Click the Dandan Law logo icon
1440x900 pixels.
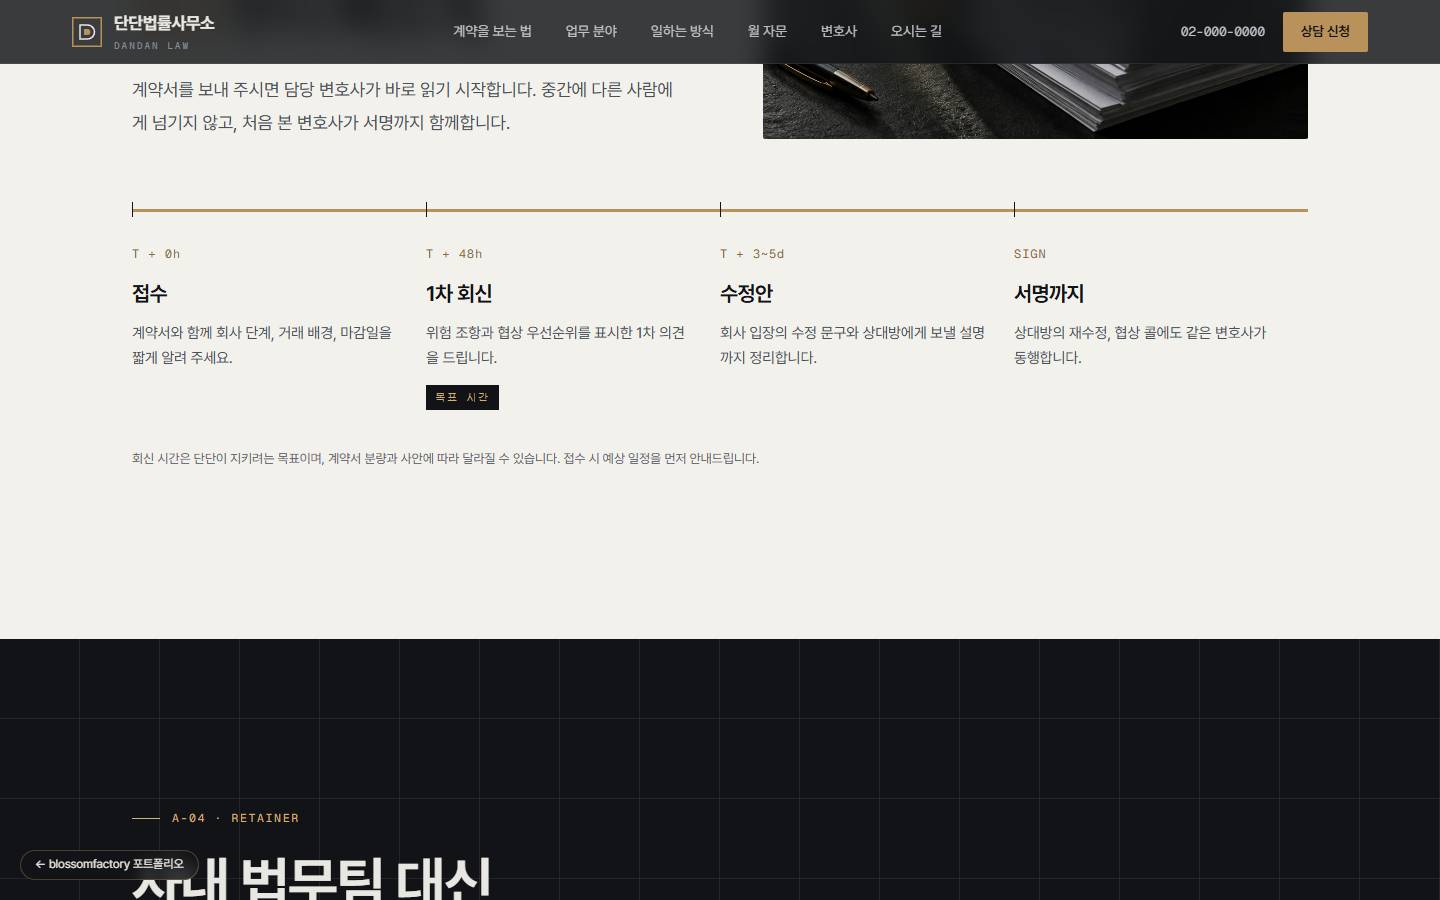[87, 32]
